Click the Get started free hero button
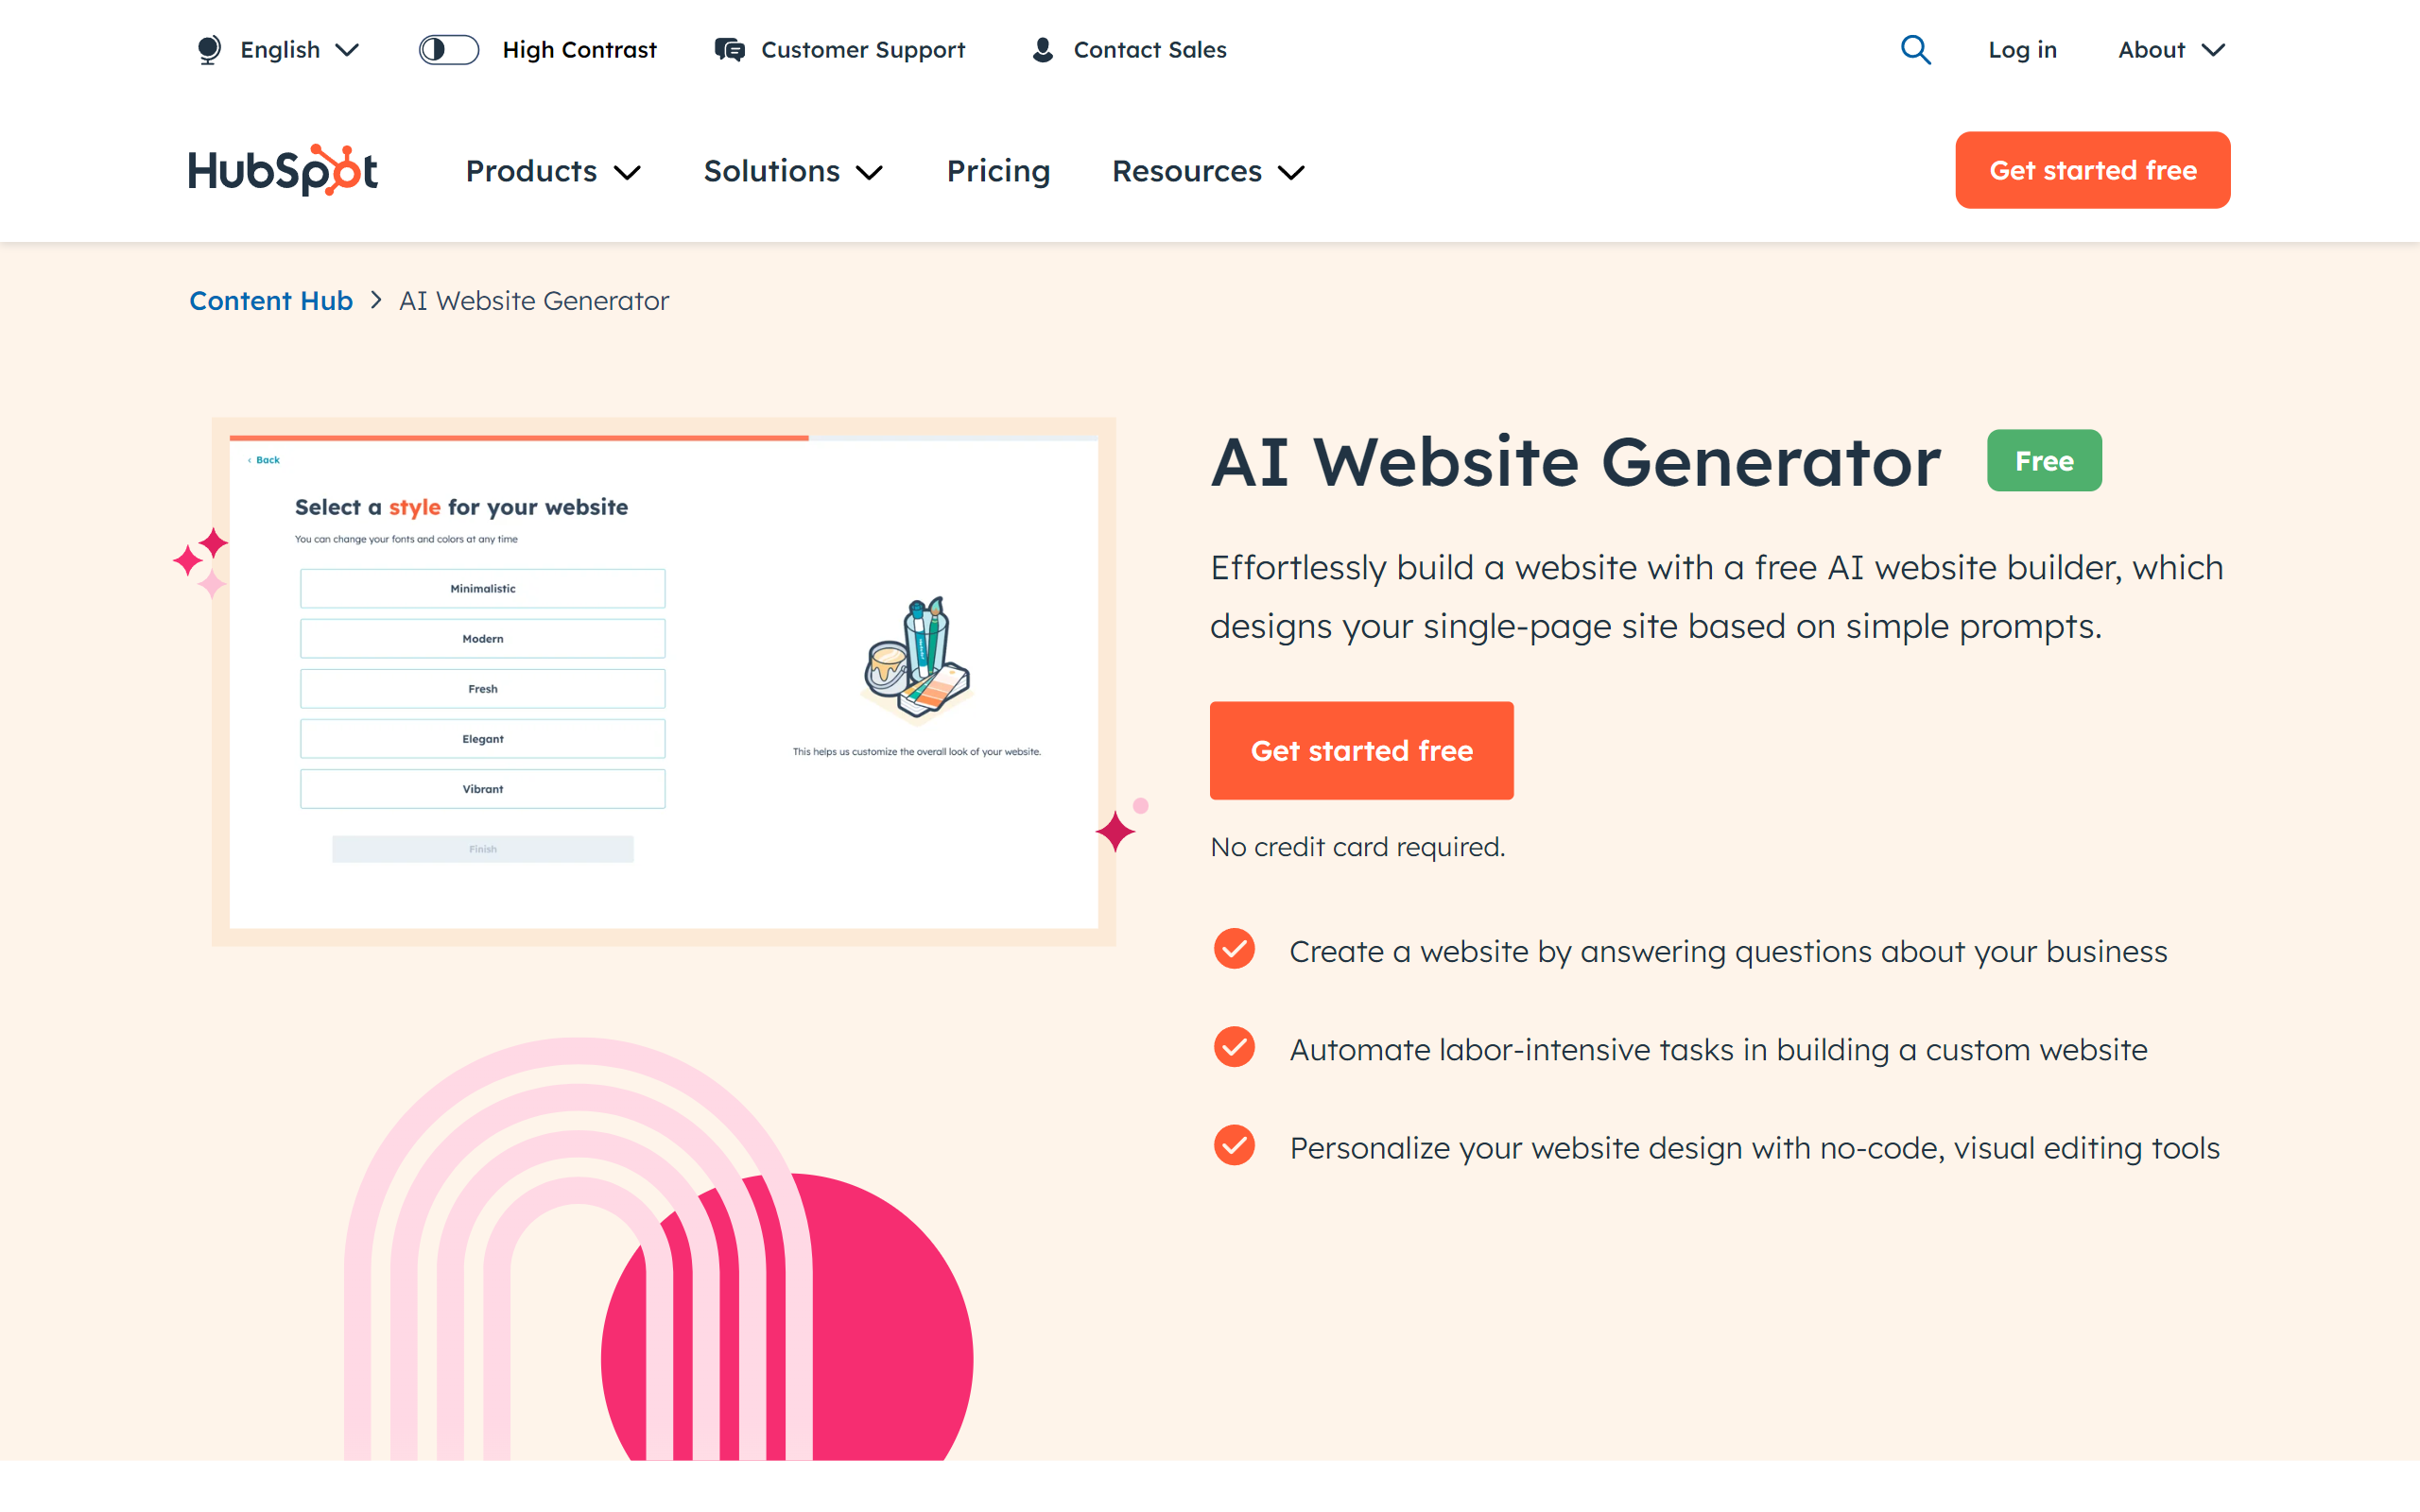This screenshot has height=1512, width=2420. [x=1362, y=749]
